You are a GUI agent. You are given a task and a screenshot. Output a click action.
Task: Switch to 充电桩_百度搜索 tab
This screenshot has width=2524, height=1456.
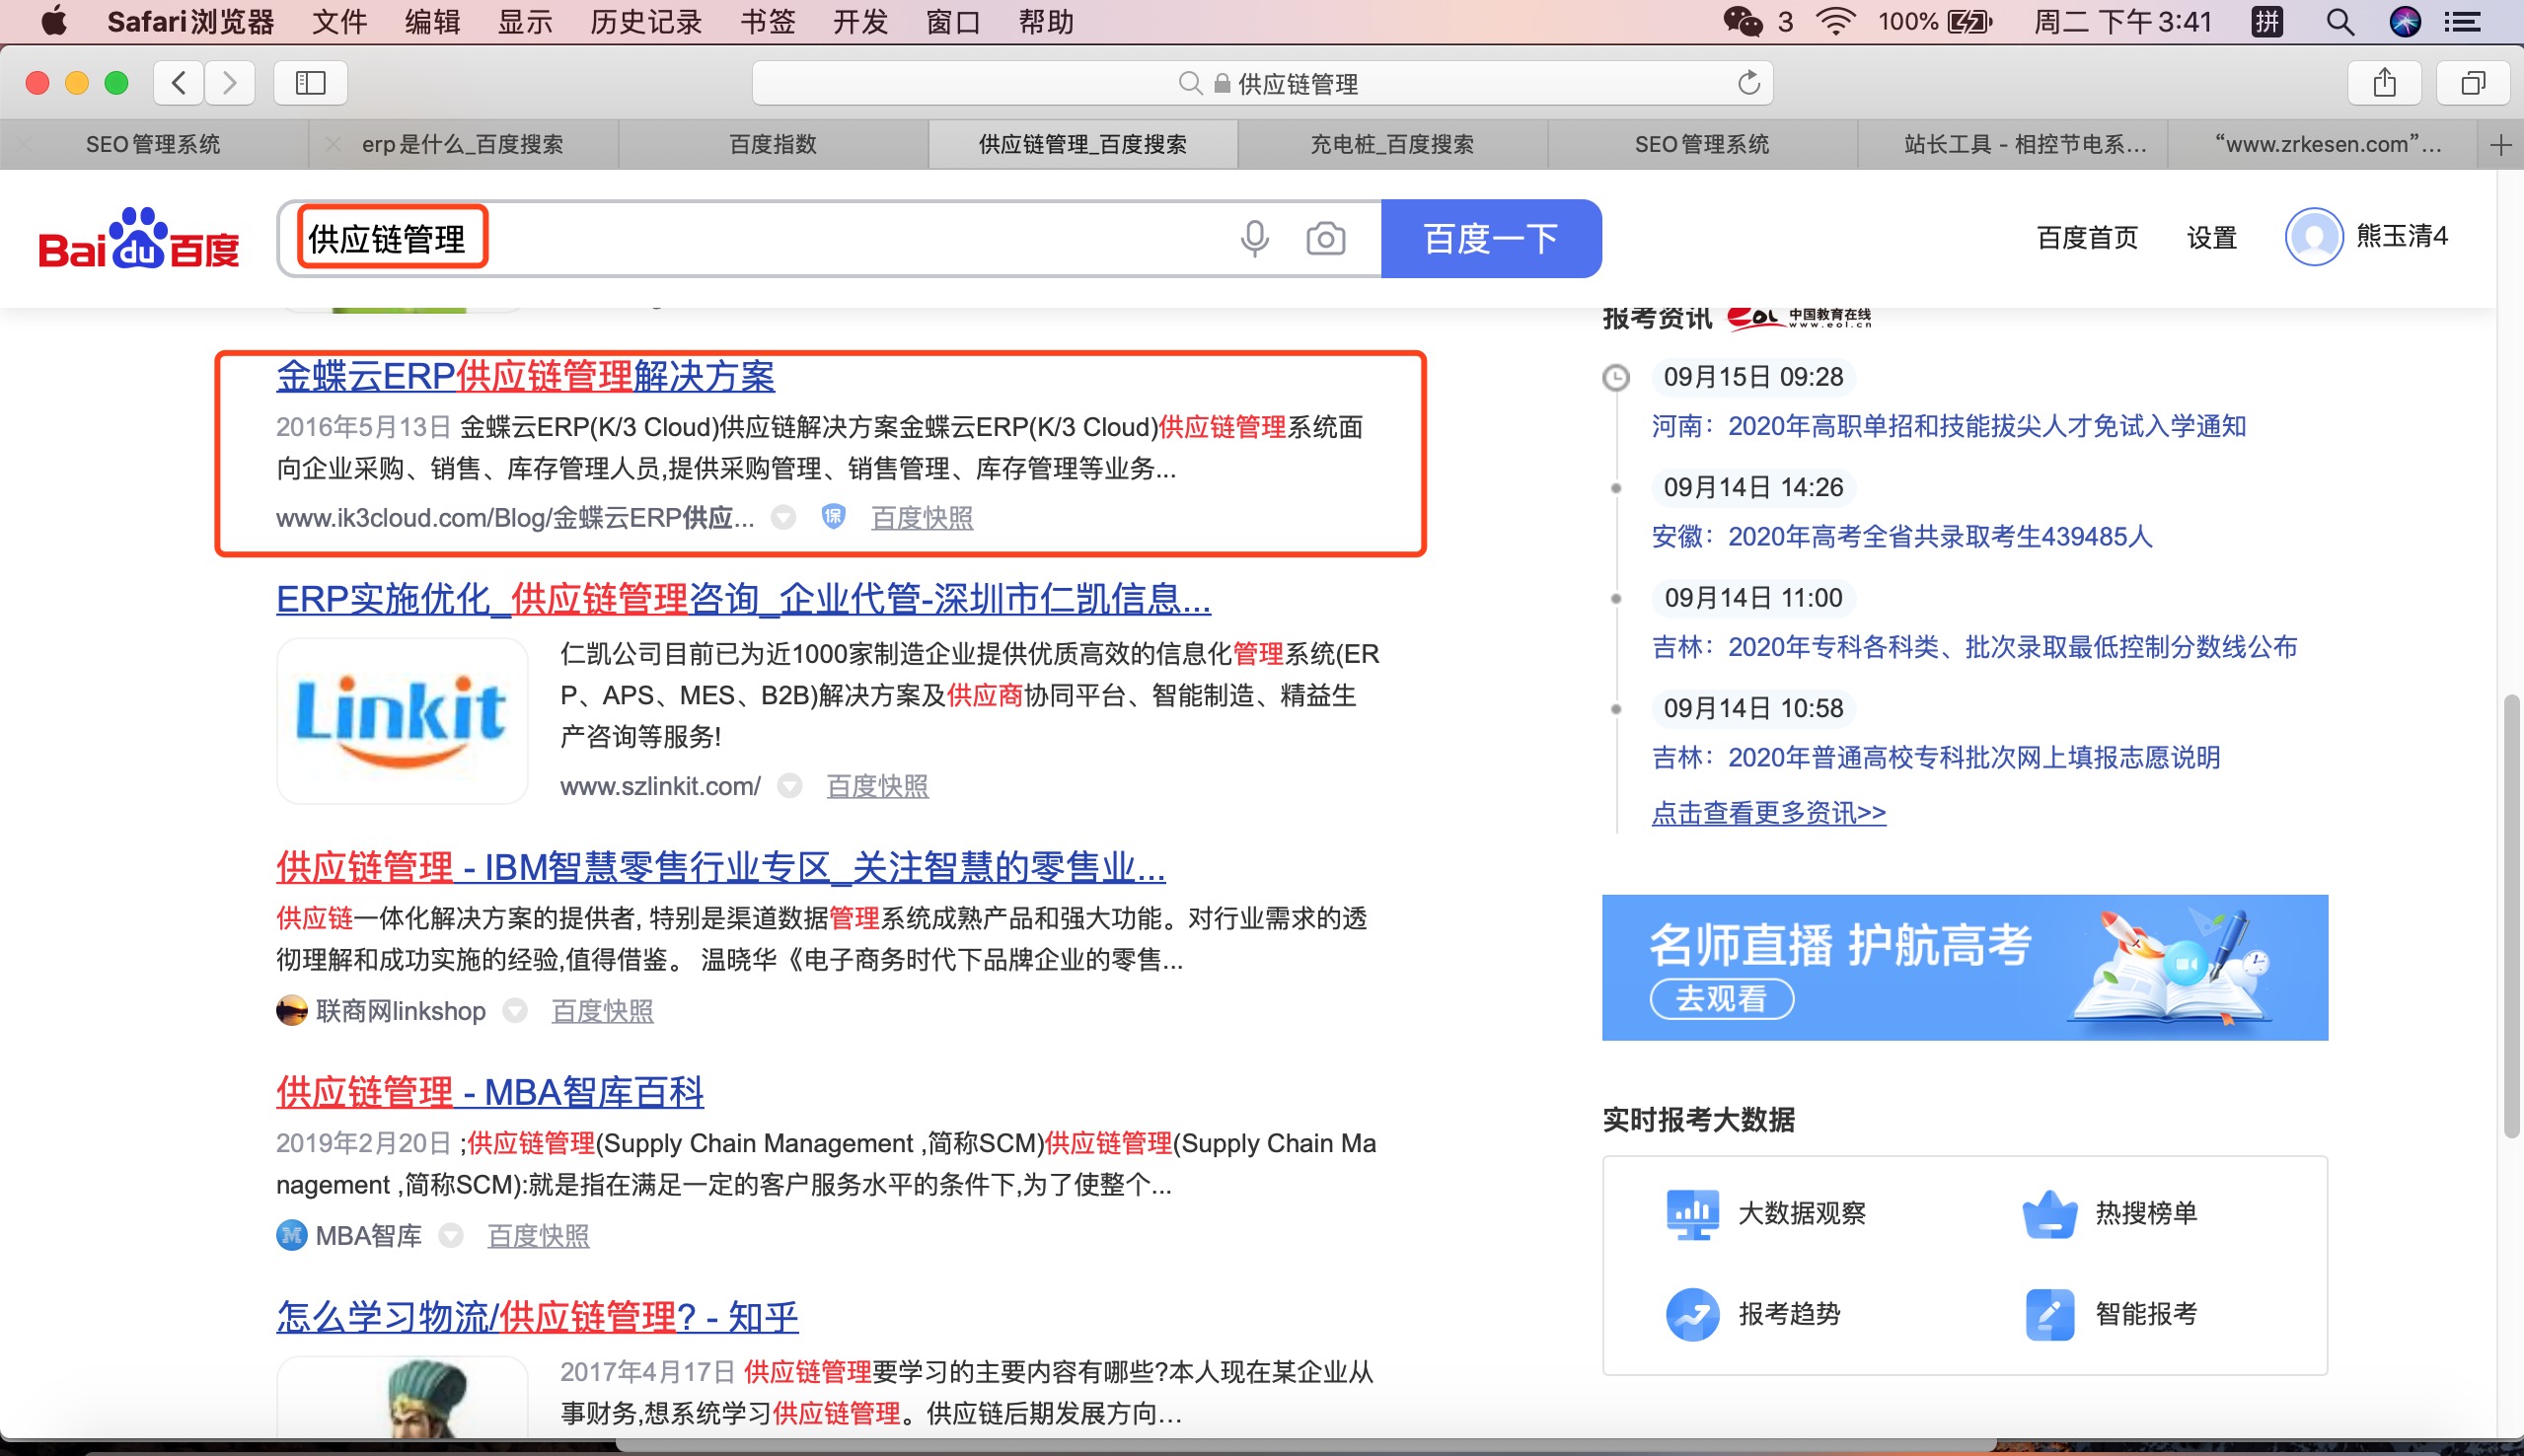[x=1392, y=145]
